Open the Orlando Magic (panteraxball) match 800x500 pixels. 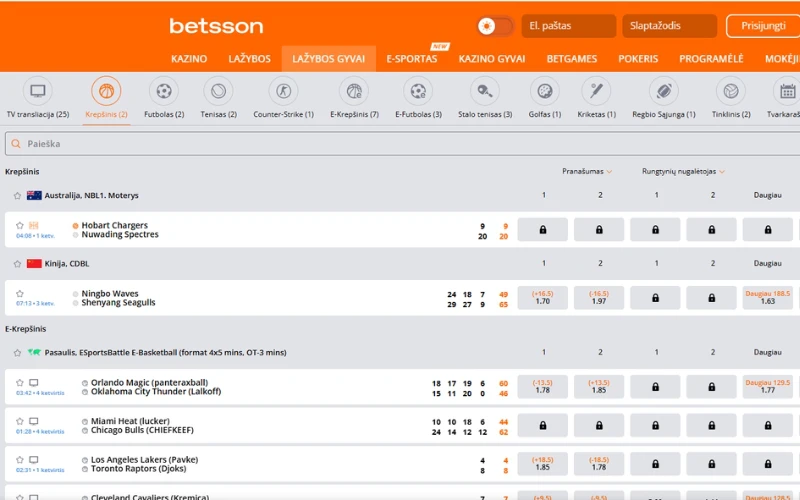(x=156, y=387)
